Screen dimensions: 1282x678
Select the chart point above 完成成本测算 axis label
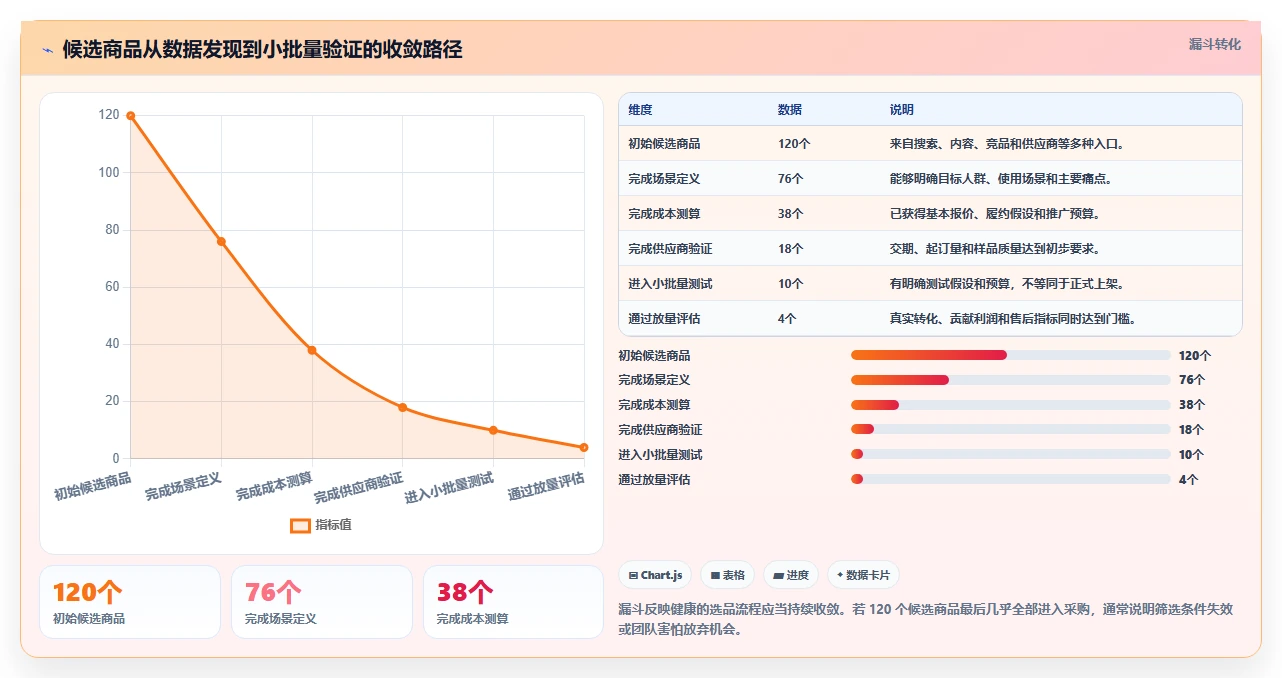[x=312, y=350]
